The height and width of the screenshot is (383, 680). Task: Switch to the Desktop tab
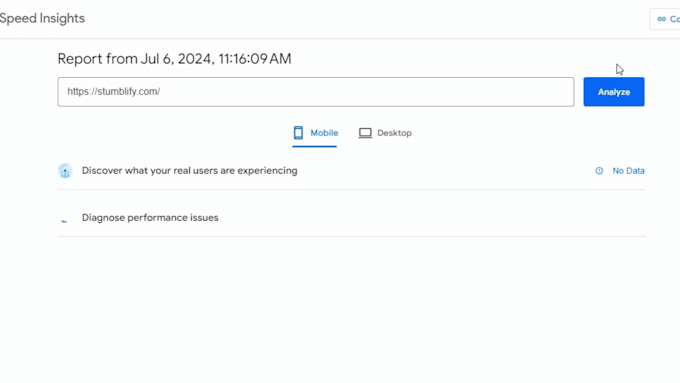pyautogui.click(x=385, y=133)
